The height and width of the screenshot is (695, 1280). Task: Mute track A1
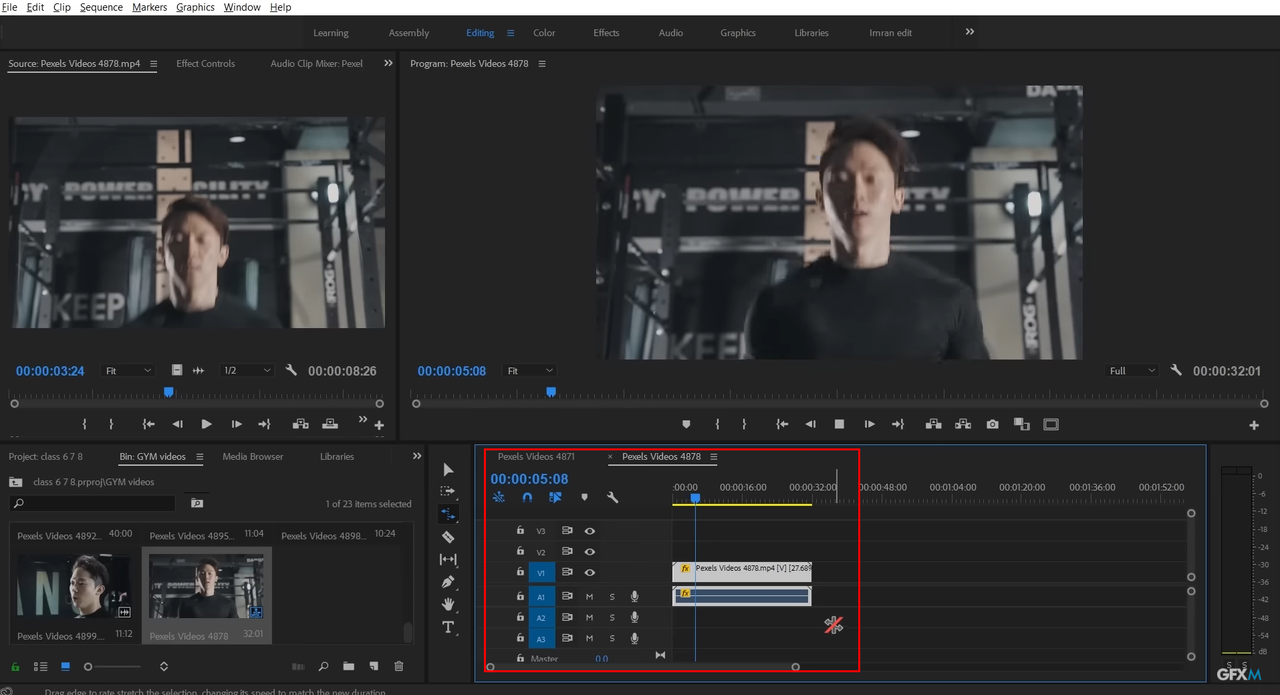pos(590,597)
